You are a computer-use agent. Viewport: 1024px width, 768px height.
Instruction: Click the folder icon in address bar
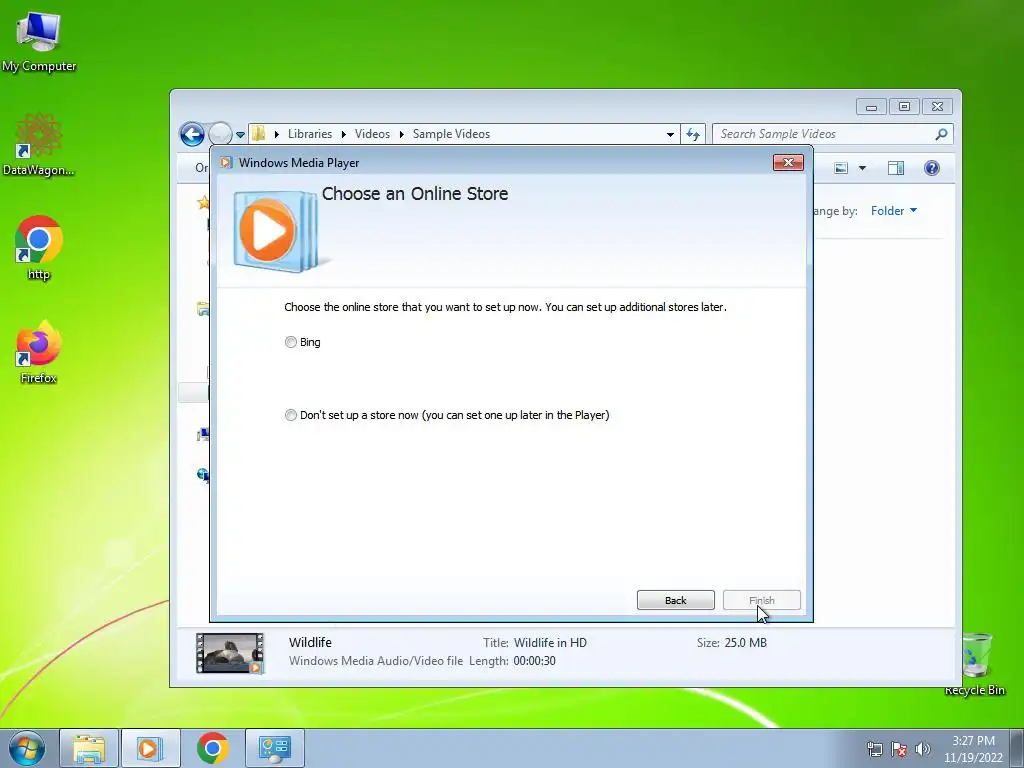(x=259, y=134)
